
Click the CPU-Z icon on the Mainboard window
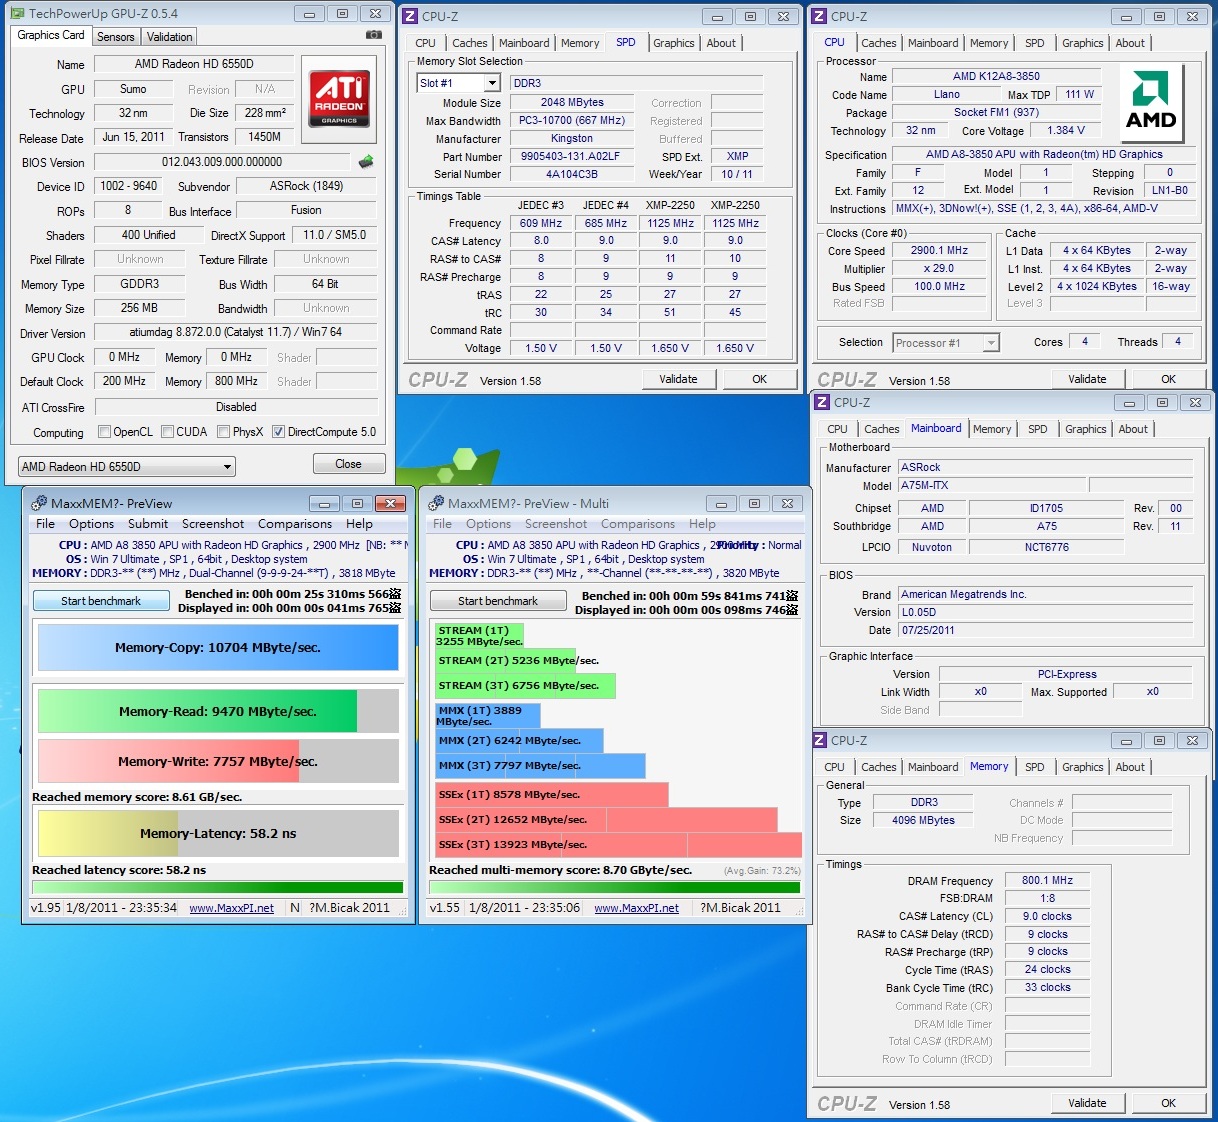click(822, 402)
